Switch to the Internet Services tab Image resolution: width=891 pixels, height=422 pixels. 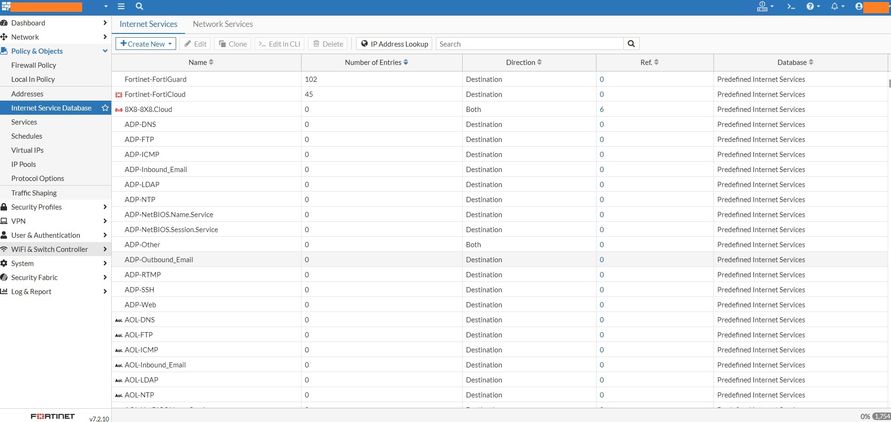[x=148, y=24]
